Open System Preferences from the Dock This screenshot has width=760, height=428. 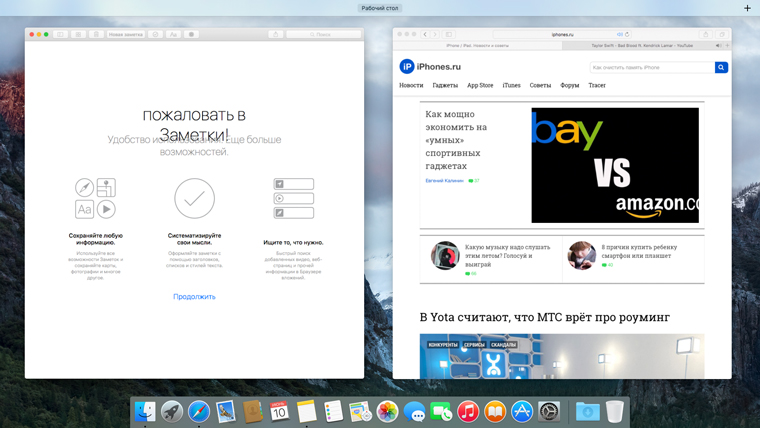point(549,412)
